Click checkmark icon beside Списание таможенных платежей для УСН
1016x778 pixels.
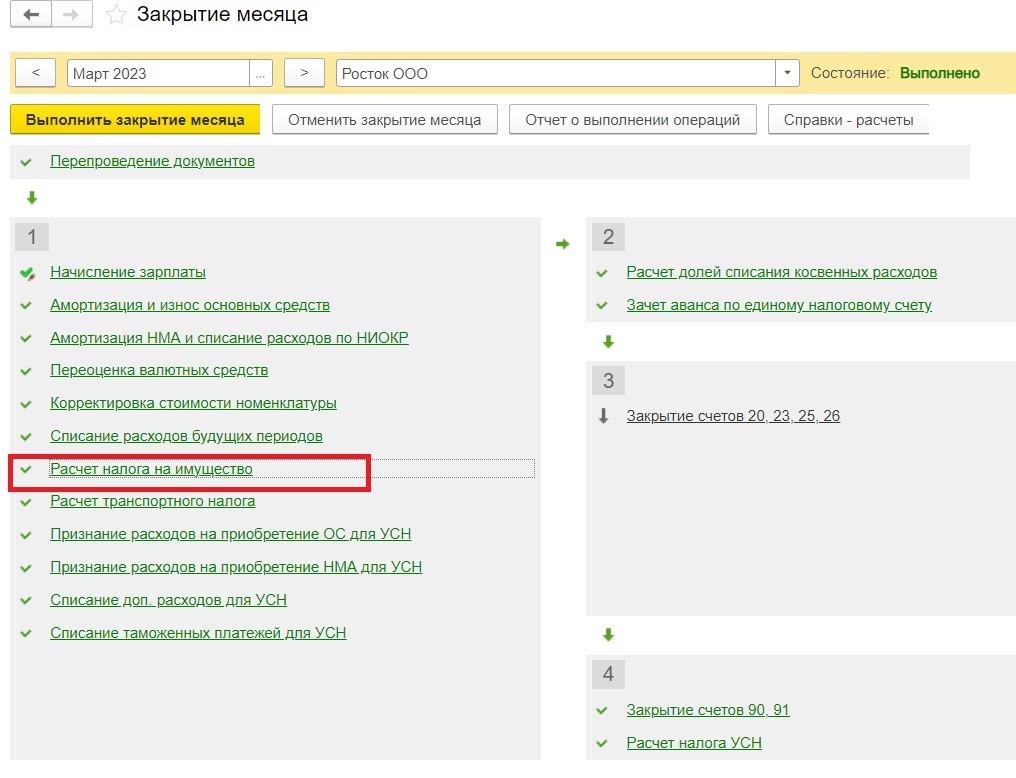click(x=26, y=634)
